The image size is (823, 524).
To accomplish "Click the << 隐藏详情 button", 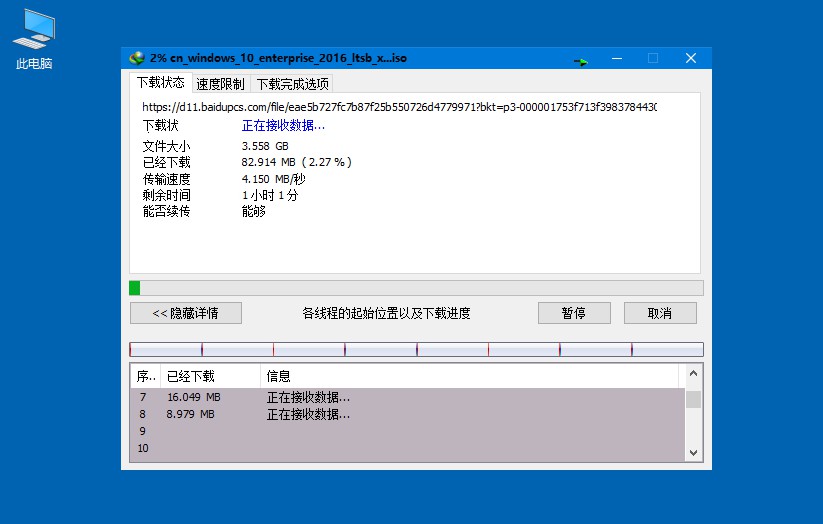I will 186,313.
